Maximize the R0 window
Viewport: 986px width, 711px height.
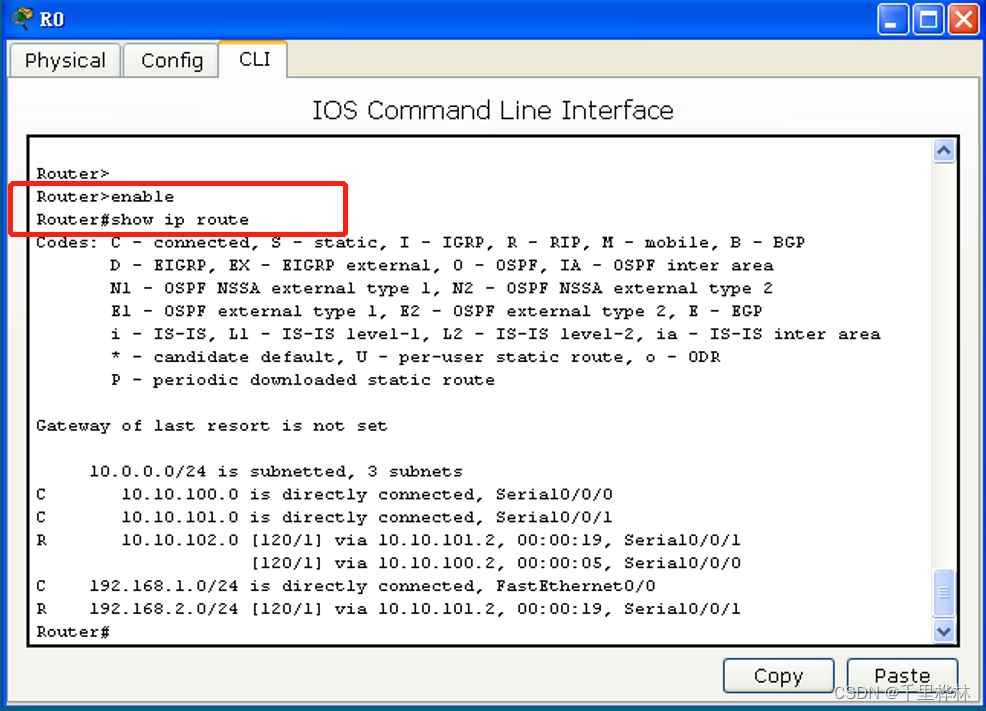pyautogui.click(x=928, y=19)
